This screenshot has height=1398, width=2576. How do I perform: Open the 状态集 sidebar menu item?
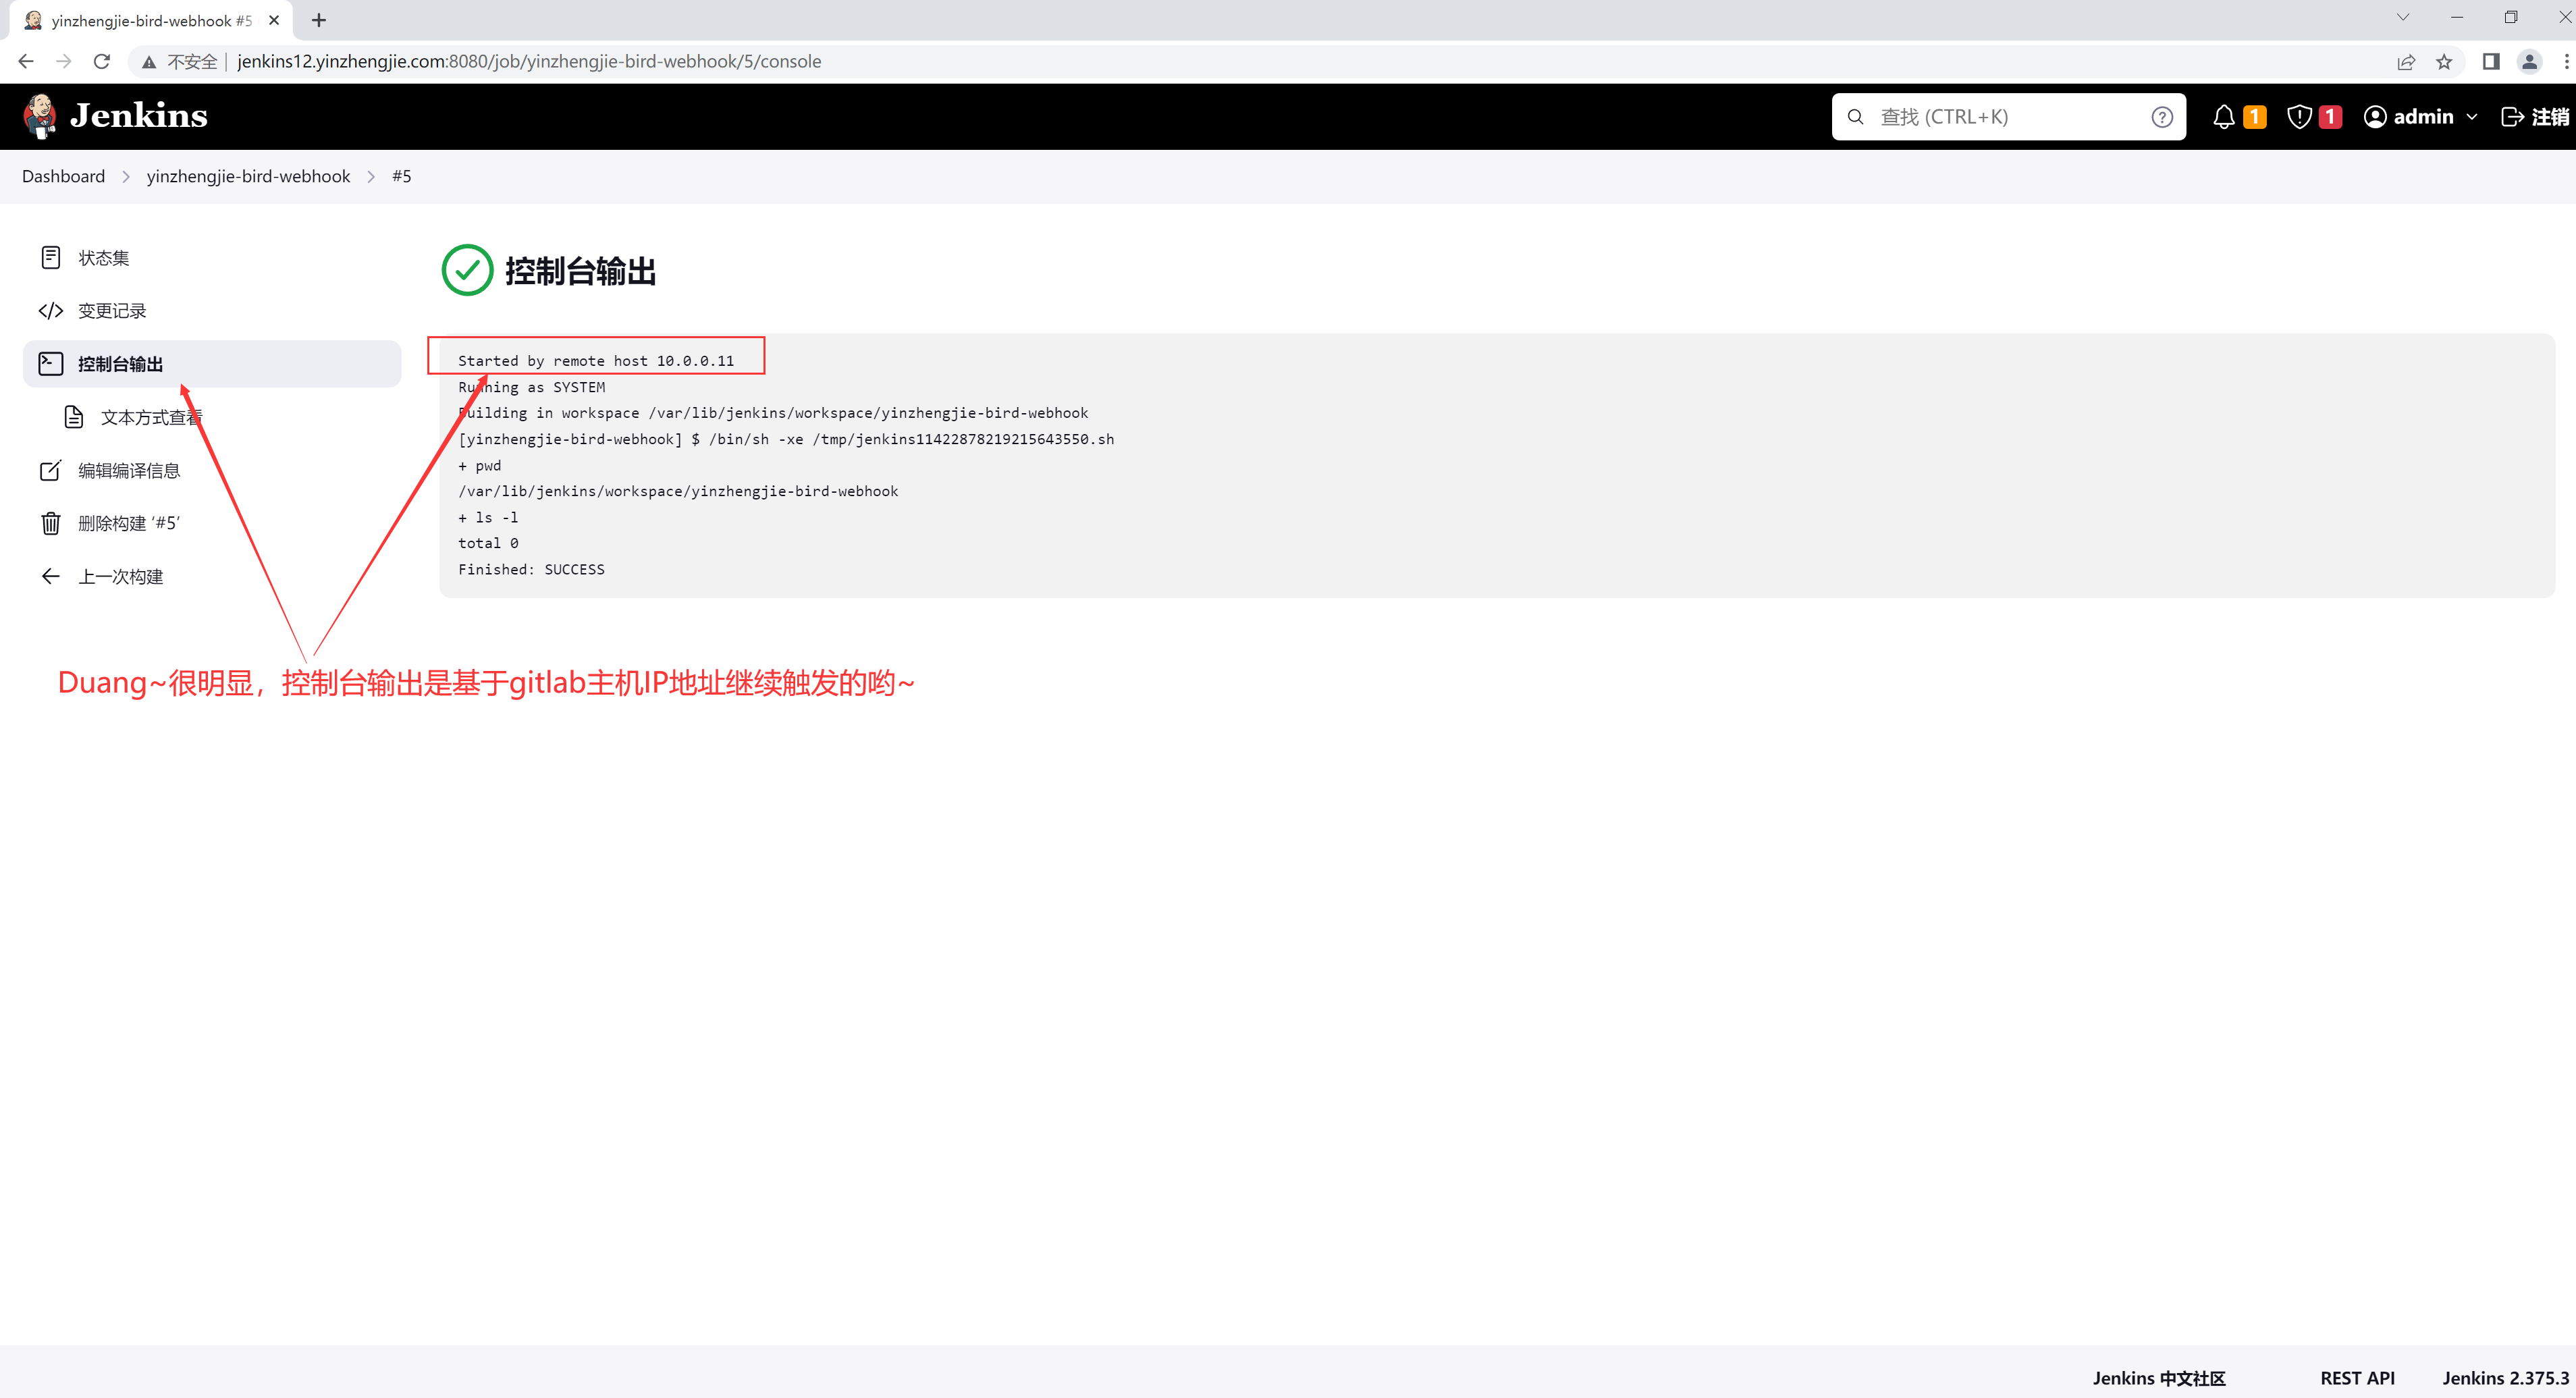click(x=104, y=258)
